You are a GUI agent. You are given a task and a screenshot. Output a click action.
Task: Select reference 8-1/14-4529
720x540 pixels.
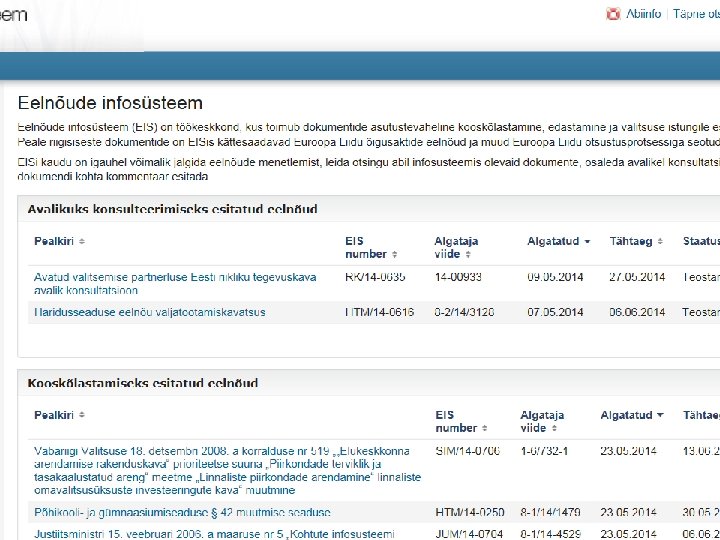(x=551, y=534)
